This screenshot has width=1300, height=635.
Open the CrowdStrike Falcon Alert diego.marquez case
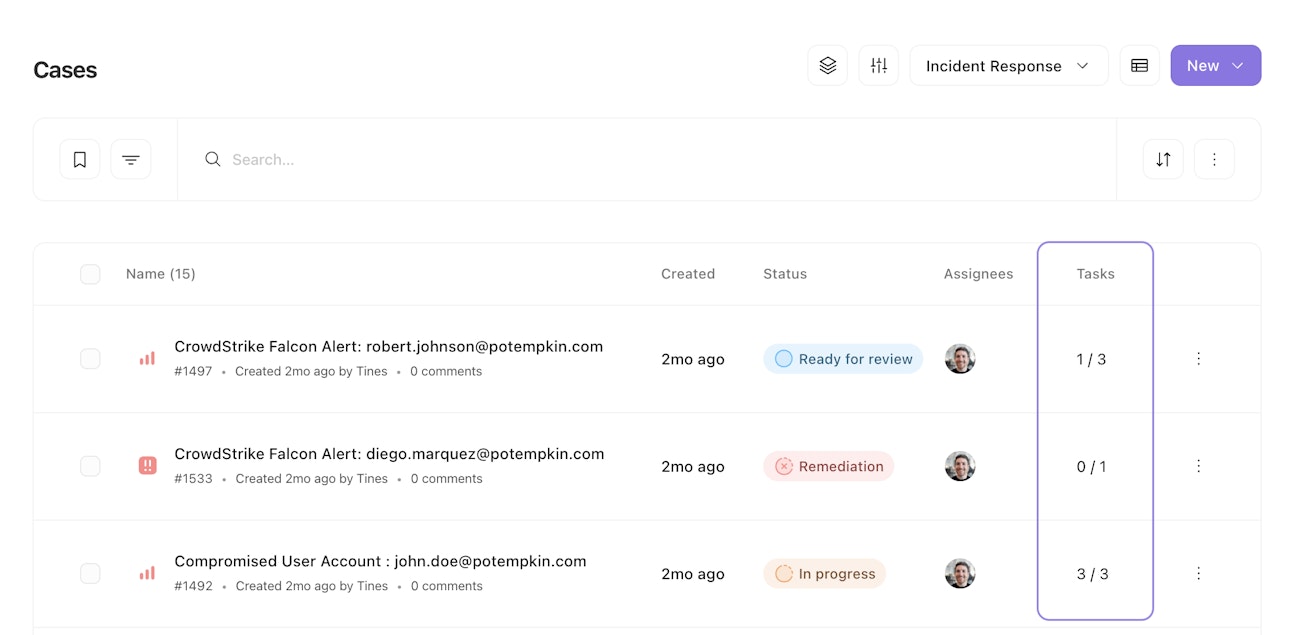coord(389,454)
